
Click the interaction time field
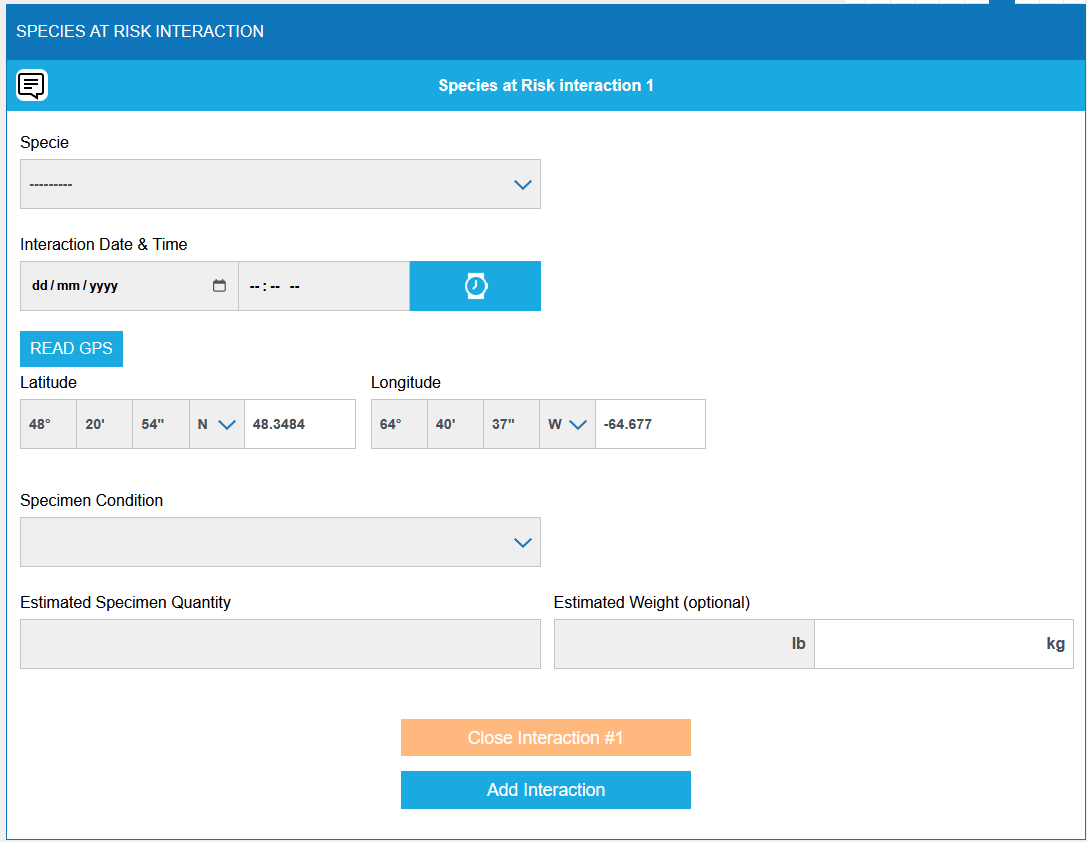pos(322,286)
